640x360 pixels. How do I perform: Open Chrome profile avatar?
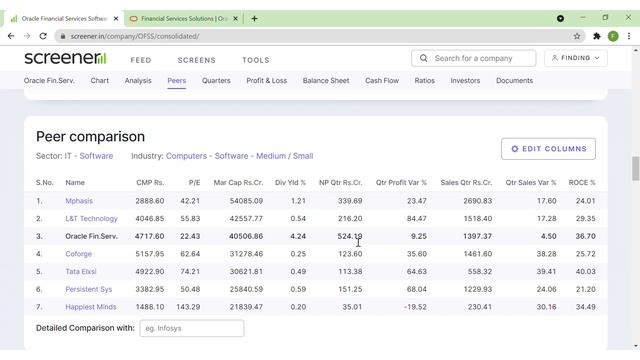point(613,36)
